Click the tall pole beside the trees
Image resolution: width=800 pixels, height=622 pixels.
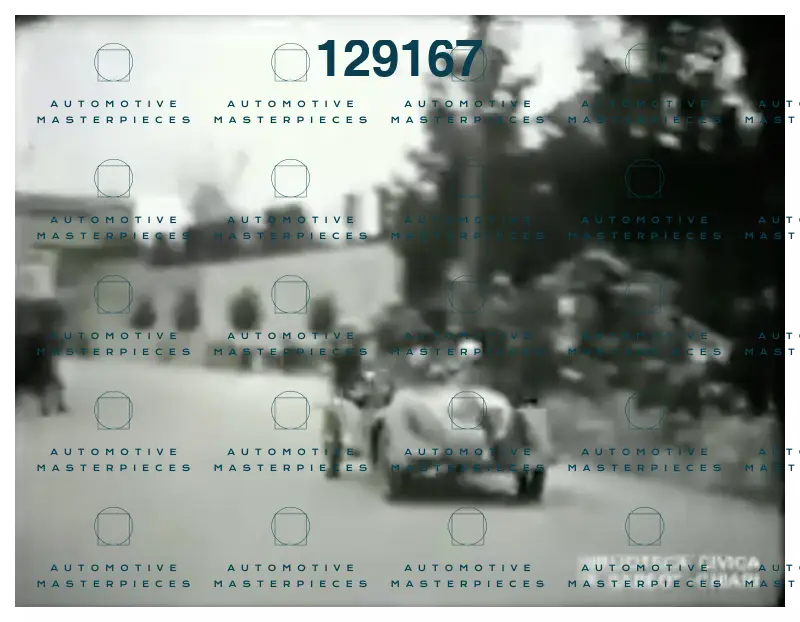pyautogui.click(x=482, y=150)
